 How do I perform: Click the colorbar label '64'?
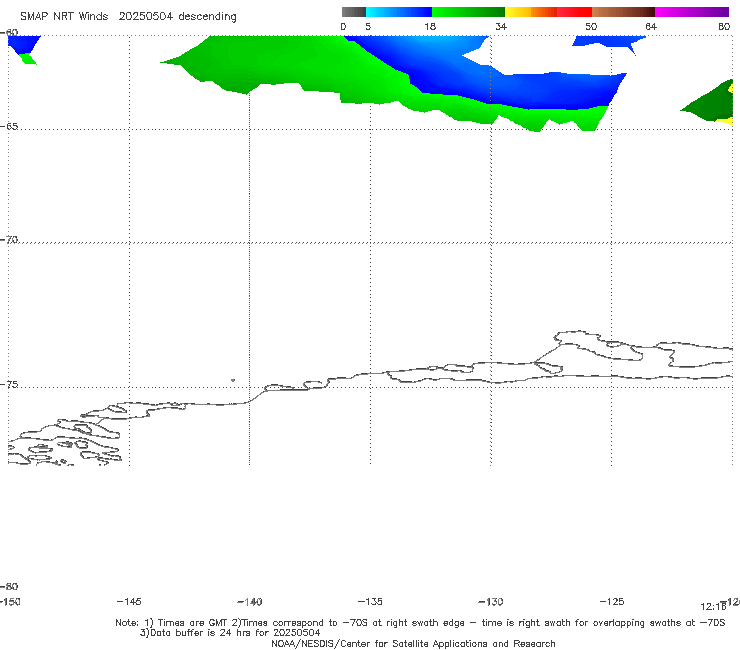(x=651, y=27)
